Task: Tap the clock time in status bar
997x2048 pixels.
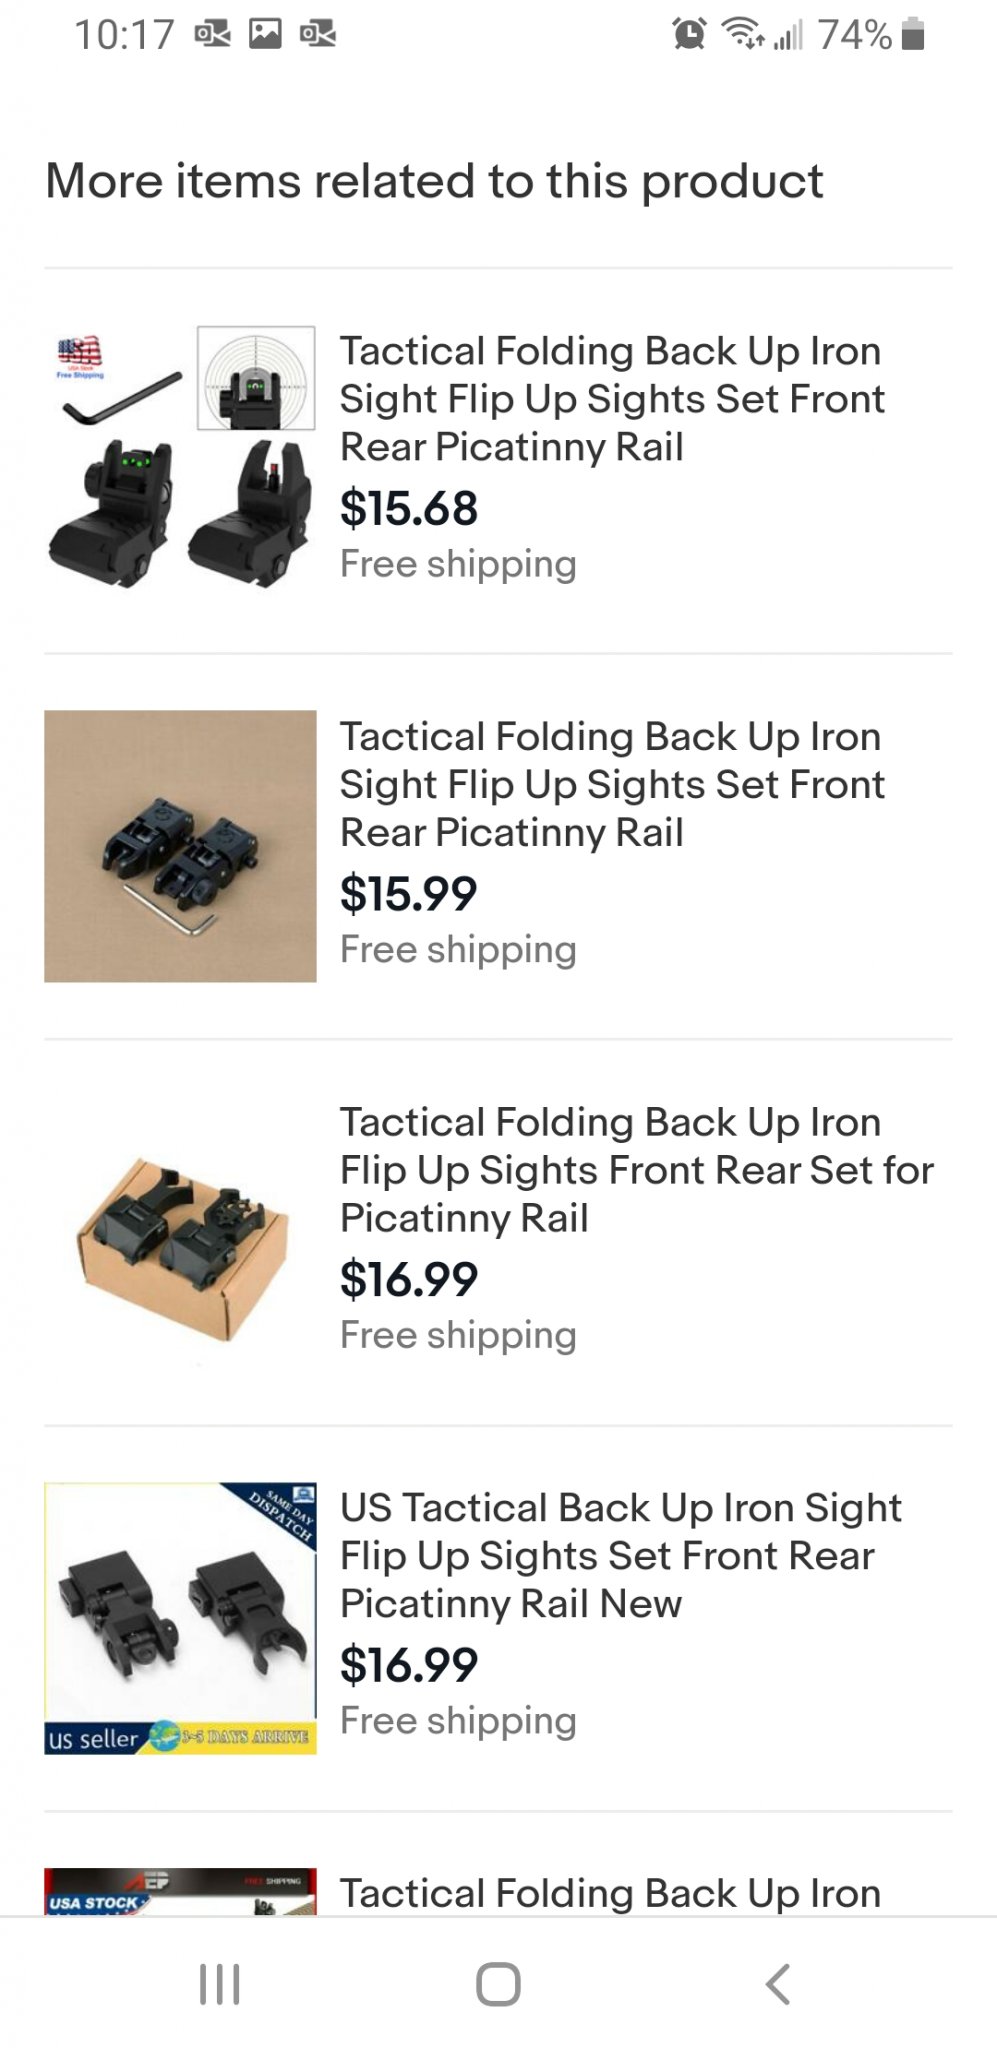Action: click(124, 35)
